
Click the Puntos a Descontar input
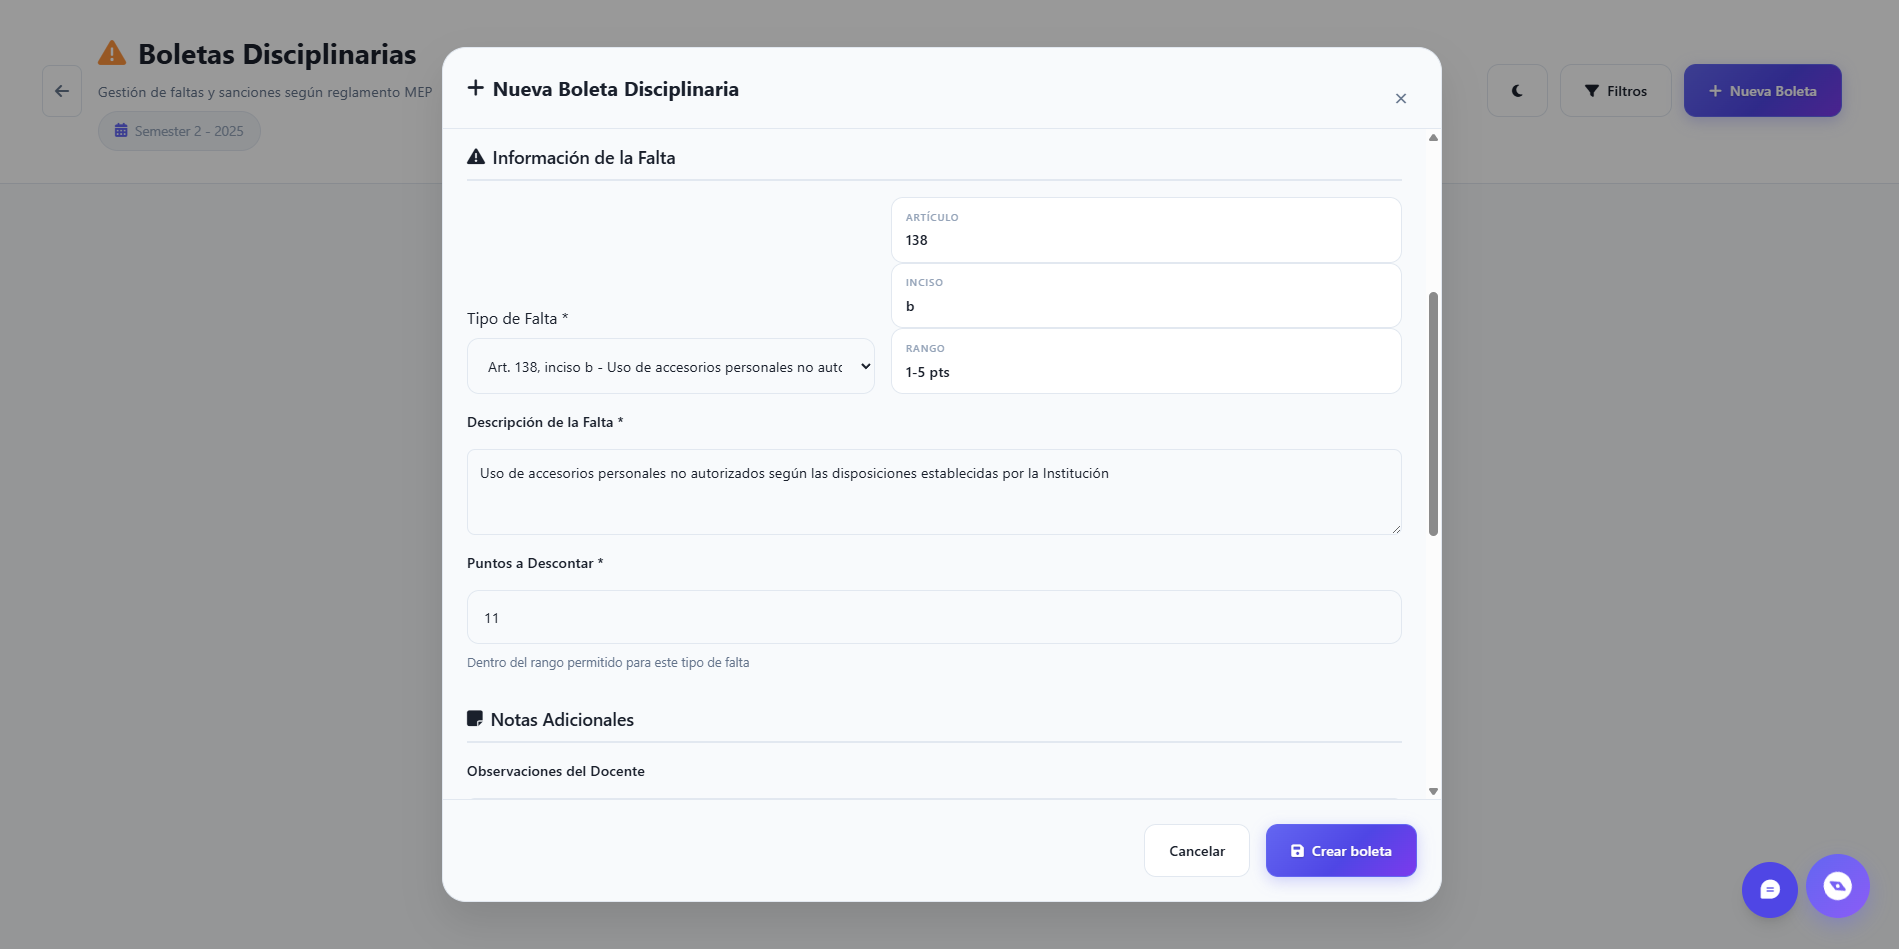(x=933, y=618)
